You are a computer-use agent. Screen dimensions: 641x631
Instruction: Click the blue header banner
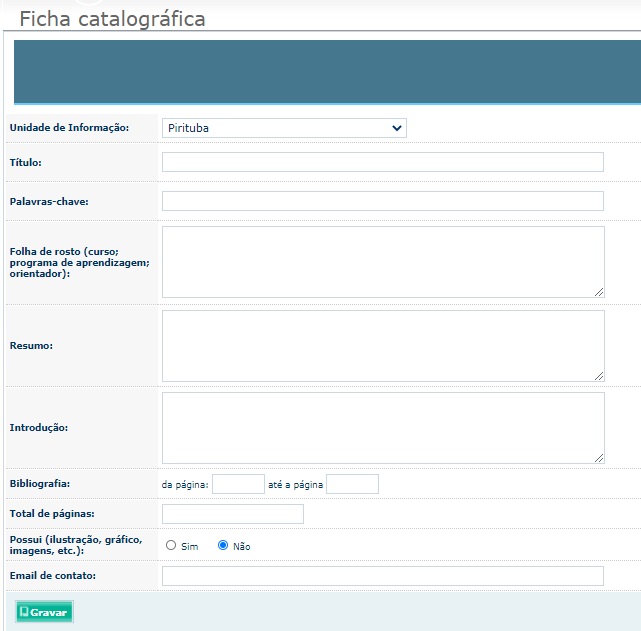click(x=327, y=72)
